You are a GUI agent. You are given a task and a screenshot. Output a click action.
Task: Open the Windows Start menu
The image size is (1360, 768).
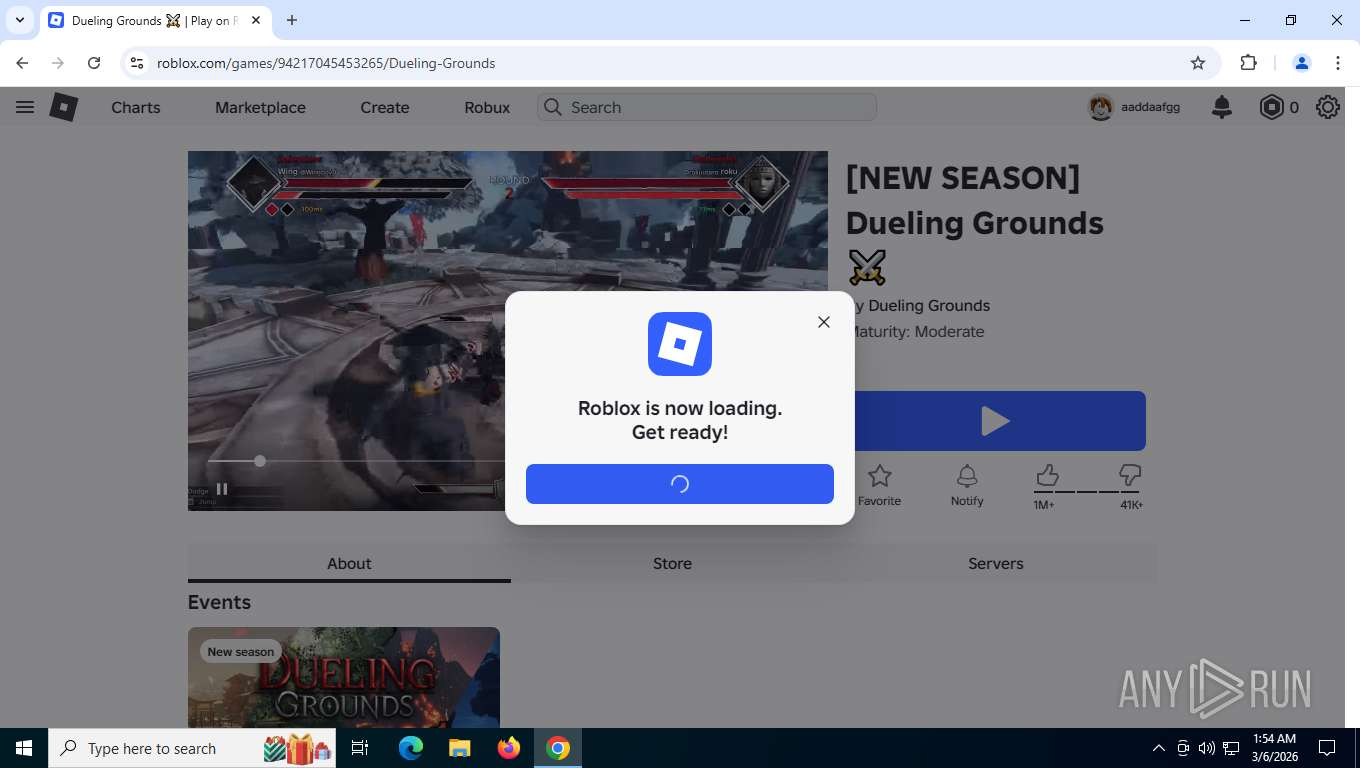pyautogui.click(x=24, y=748)
